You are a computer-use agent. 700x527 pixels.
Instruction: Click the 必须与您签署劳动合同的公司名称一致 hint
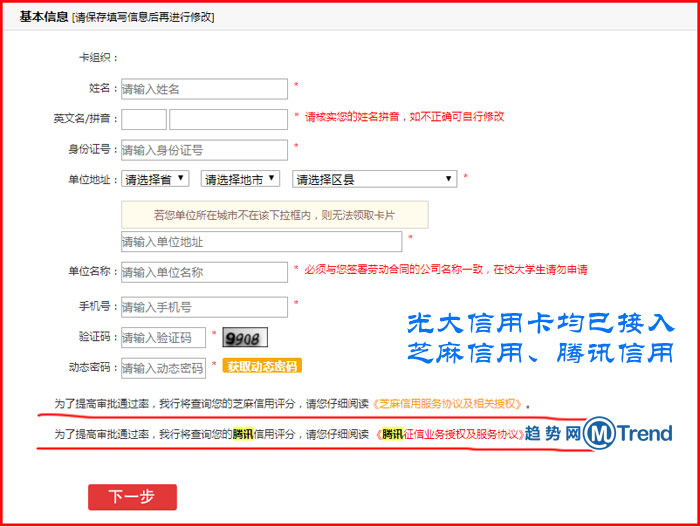[446, 269]
